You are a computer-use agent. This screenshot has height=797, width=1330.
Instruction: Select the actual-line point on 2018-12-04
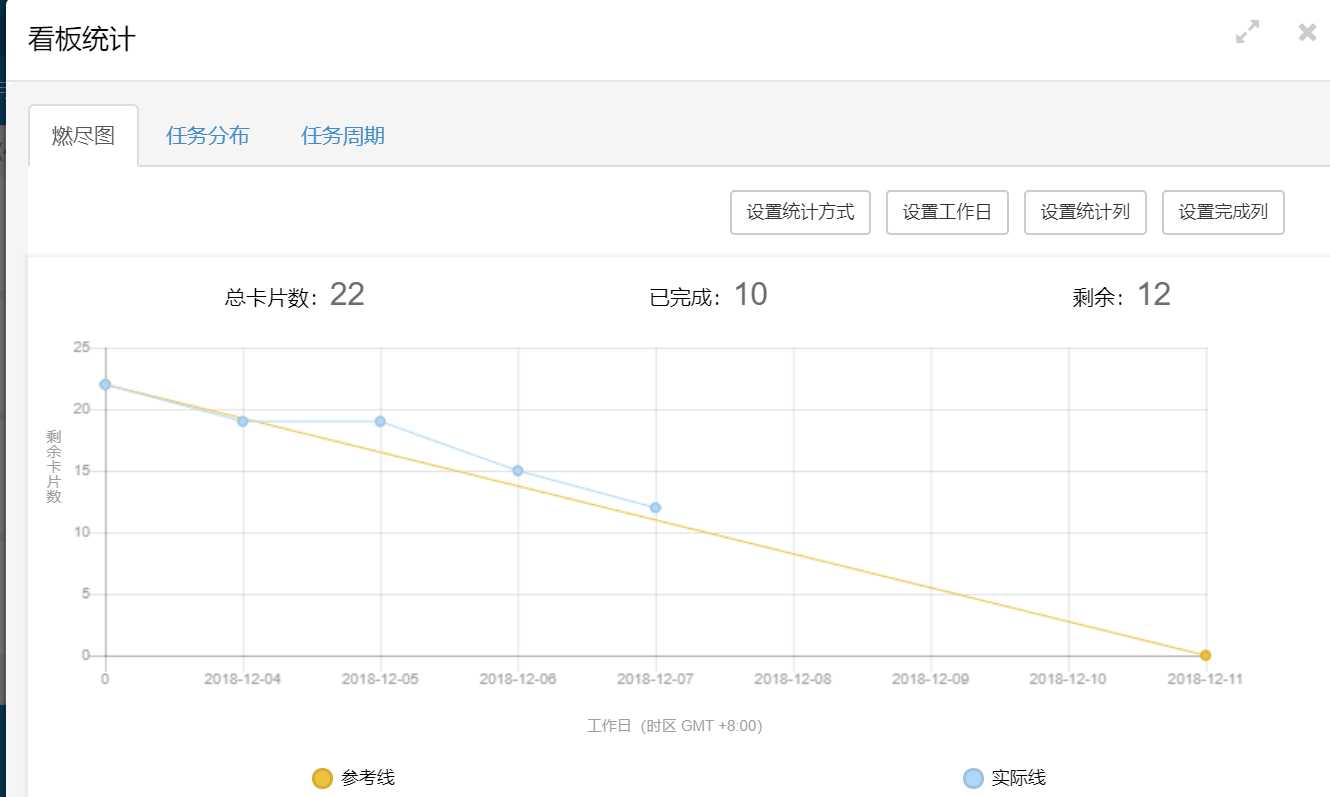click(x=242, y=421)
